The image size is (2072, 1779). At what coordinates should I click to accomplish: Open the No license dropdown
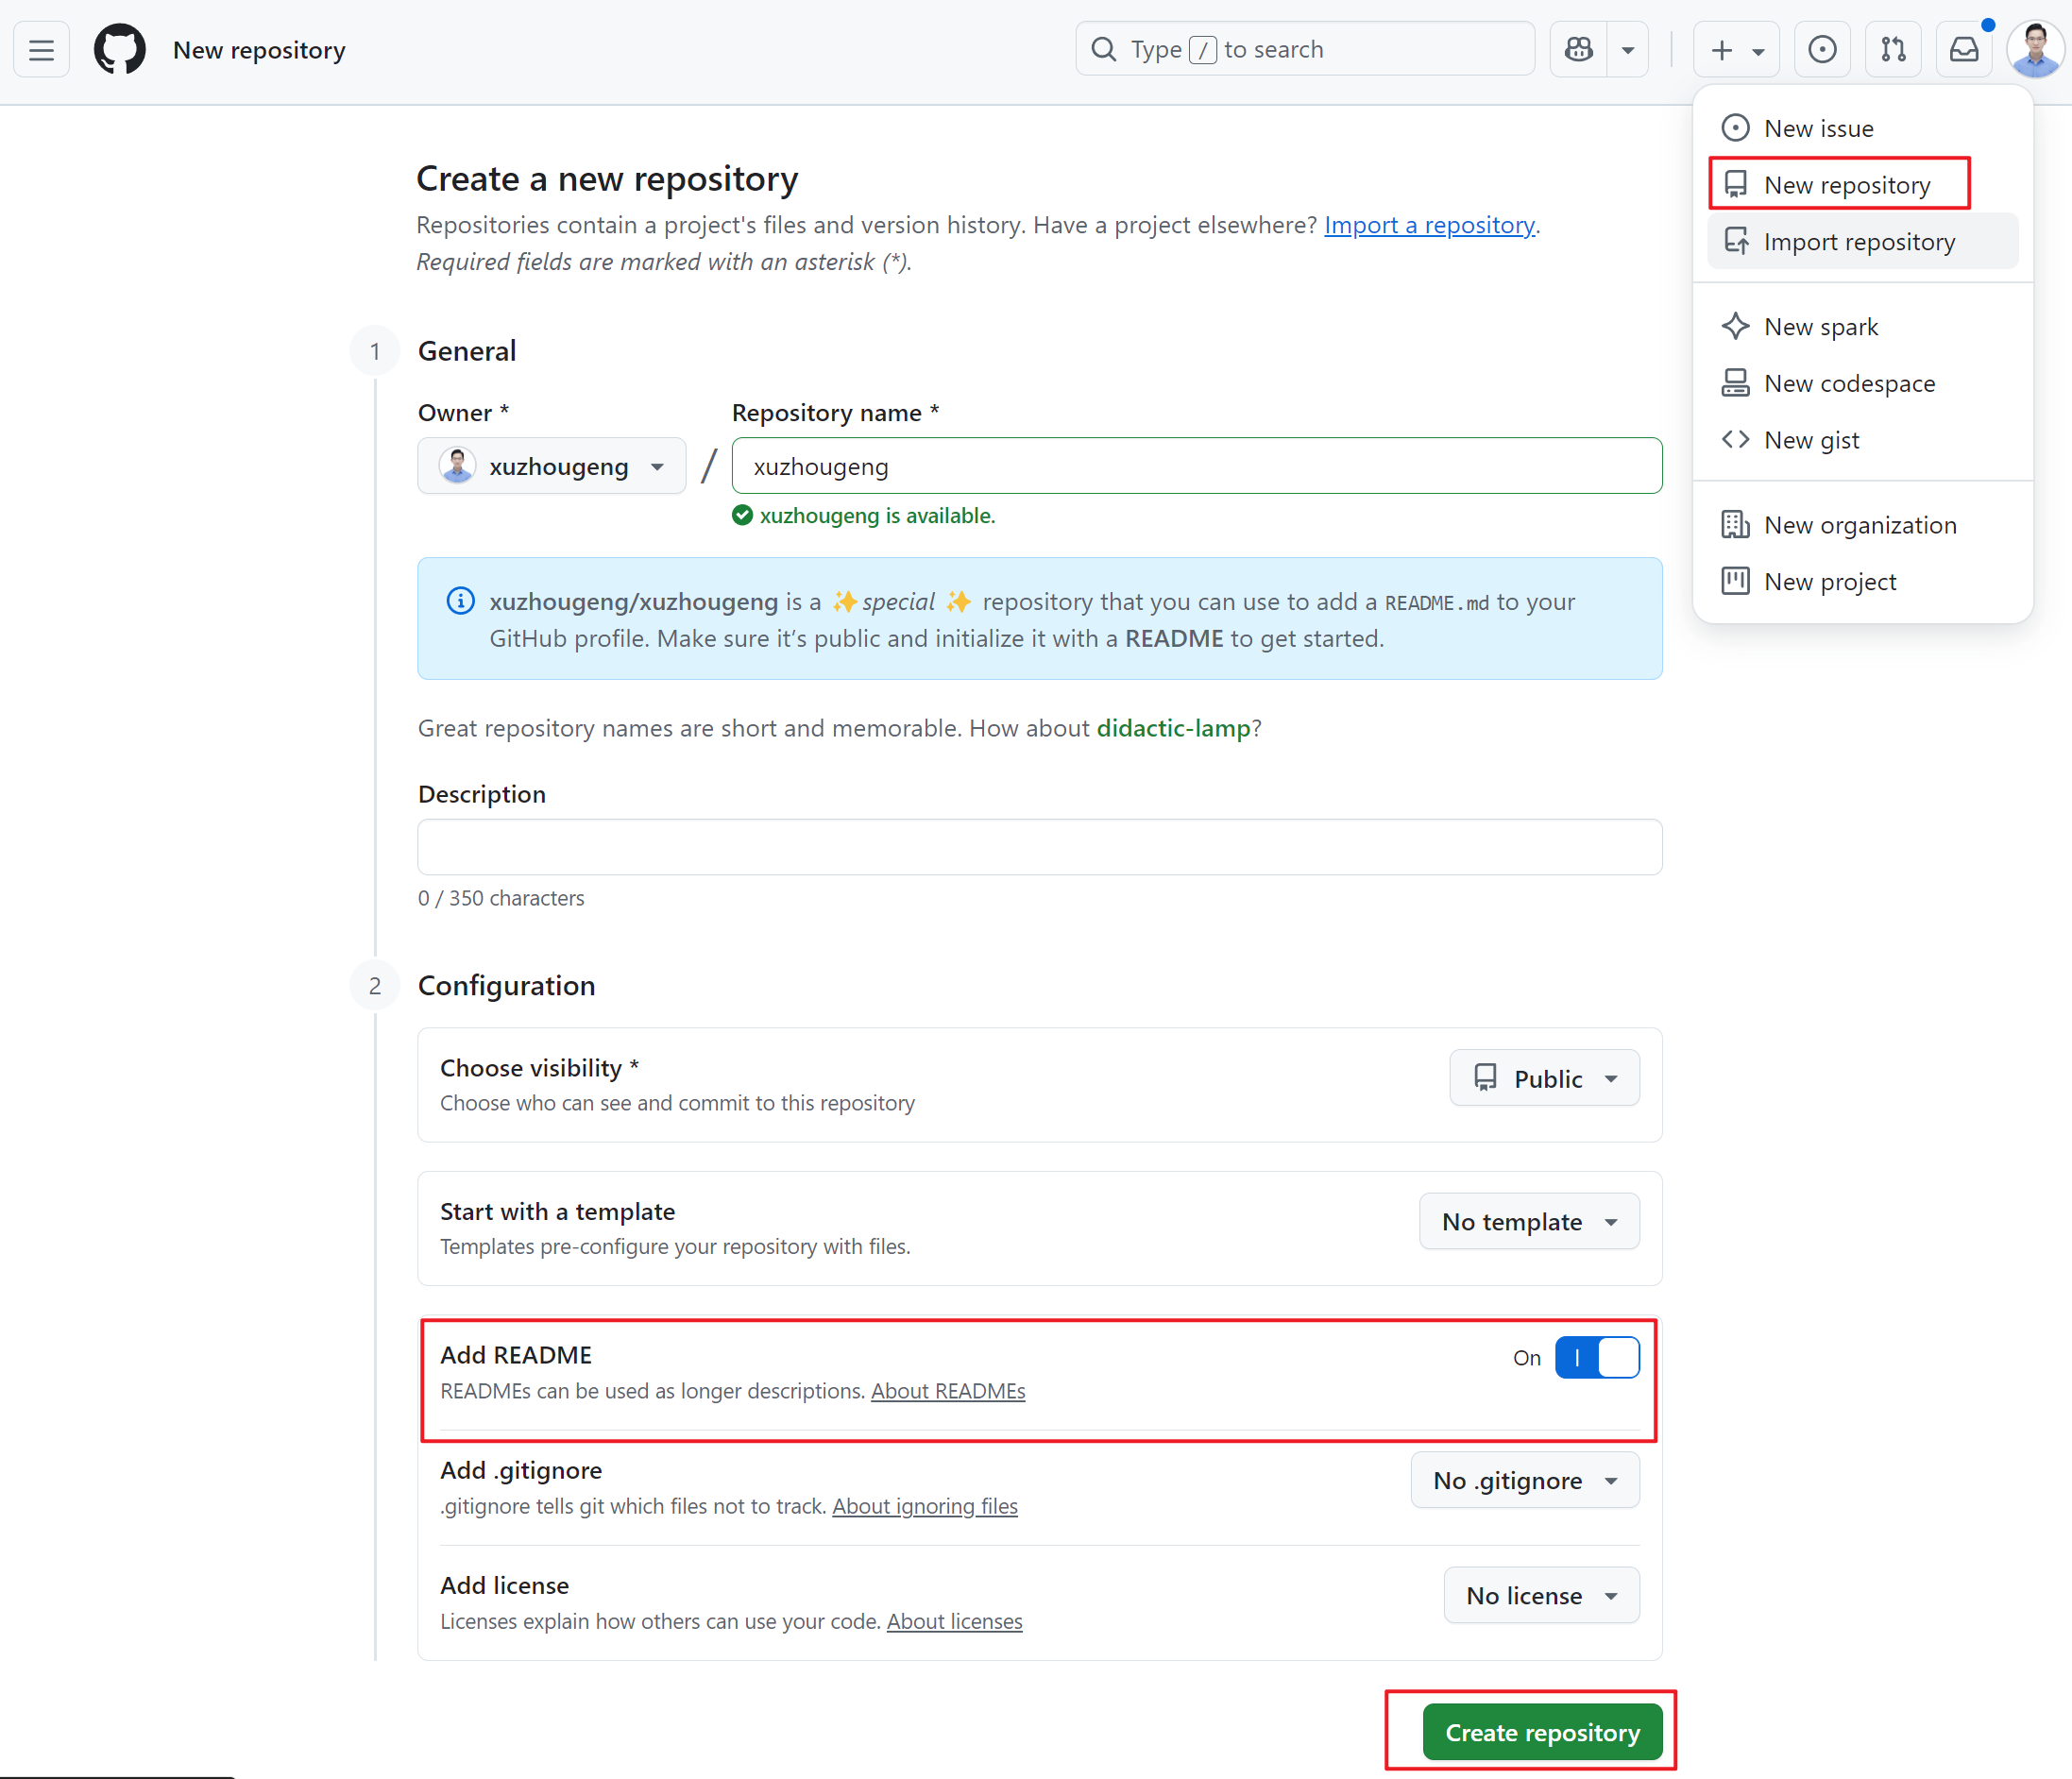1541,1595
